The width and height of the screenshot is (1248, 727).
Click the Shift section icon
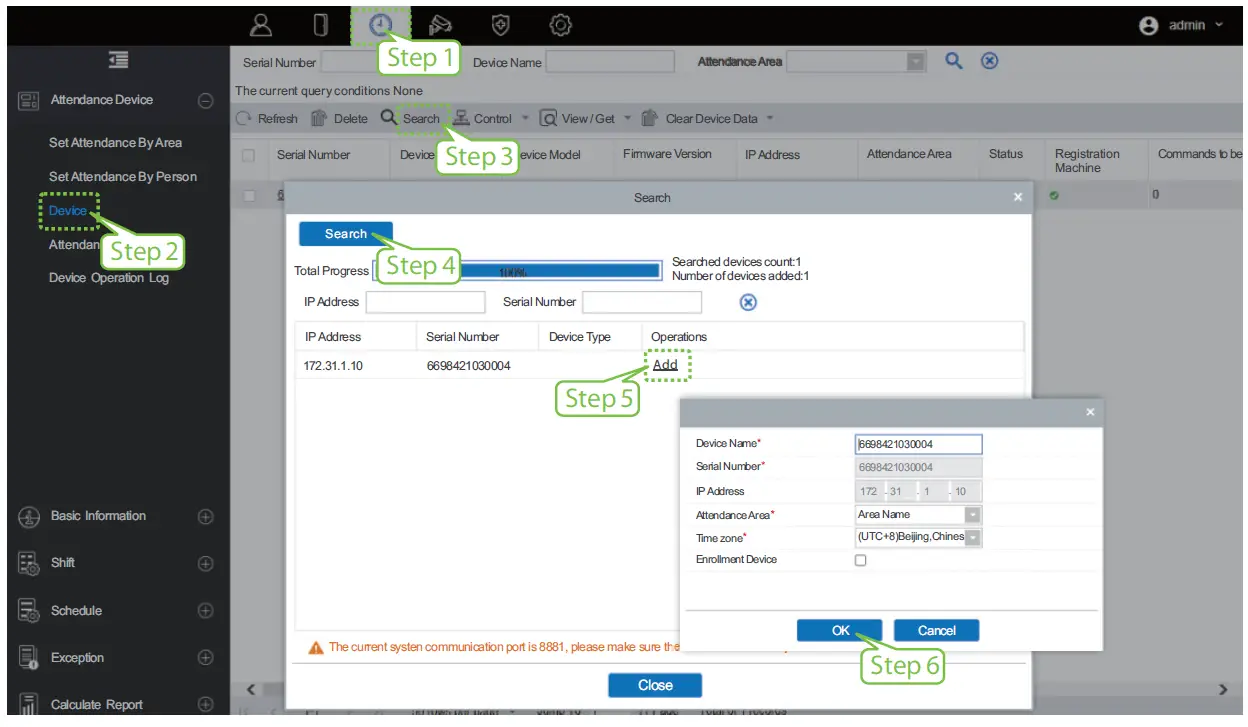(x=29, y=564)
